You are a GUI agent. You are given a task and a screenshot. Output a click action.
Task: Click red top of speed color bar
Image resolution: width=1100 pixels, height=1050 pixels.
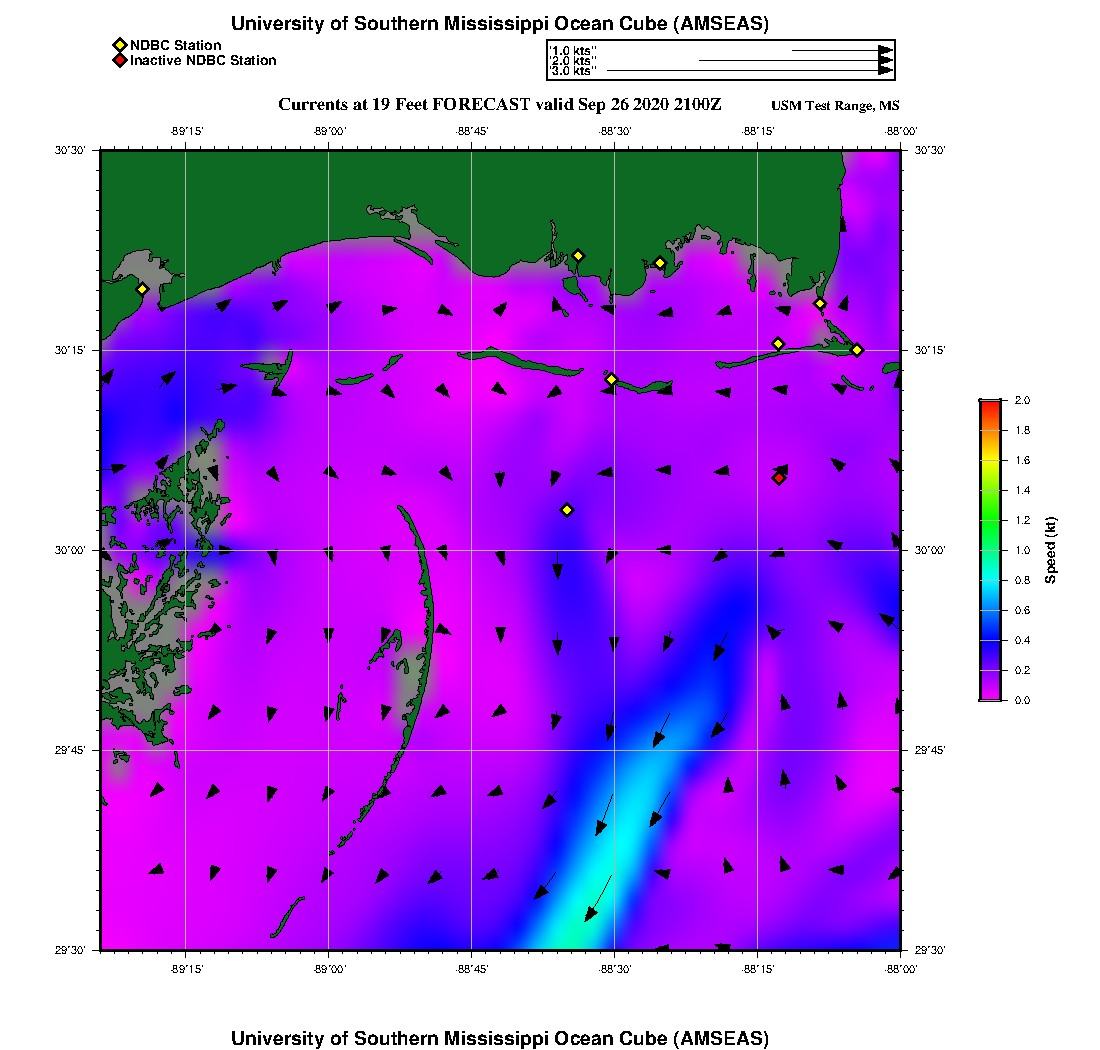pos(989,404)
